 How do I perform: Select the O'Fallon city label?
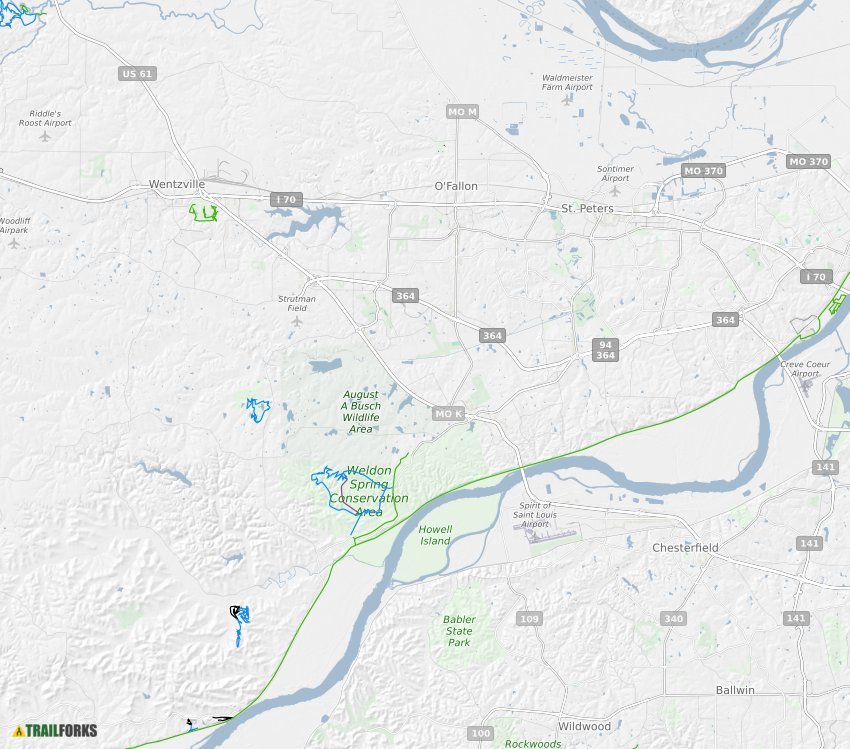tap(456, 186)
